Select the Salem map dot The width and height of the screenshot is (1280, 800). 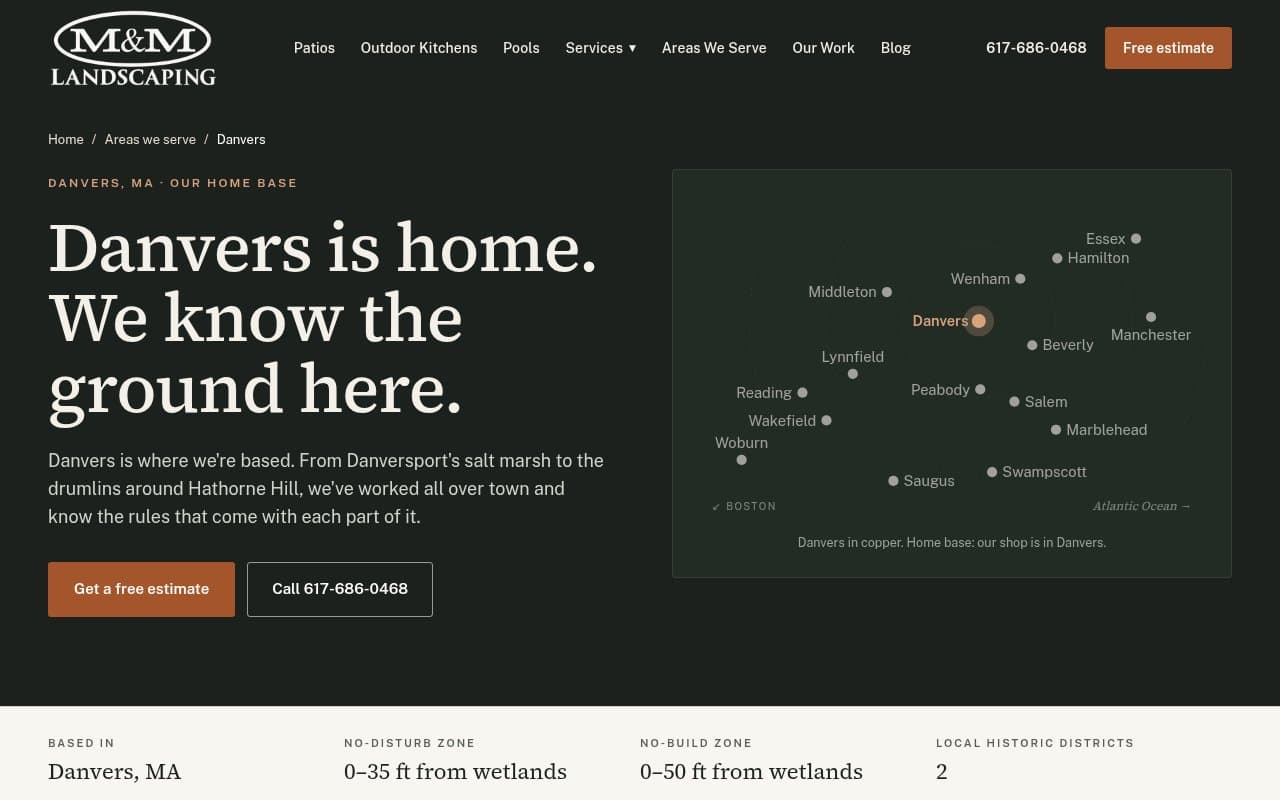1014,402
